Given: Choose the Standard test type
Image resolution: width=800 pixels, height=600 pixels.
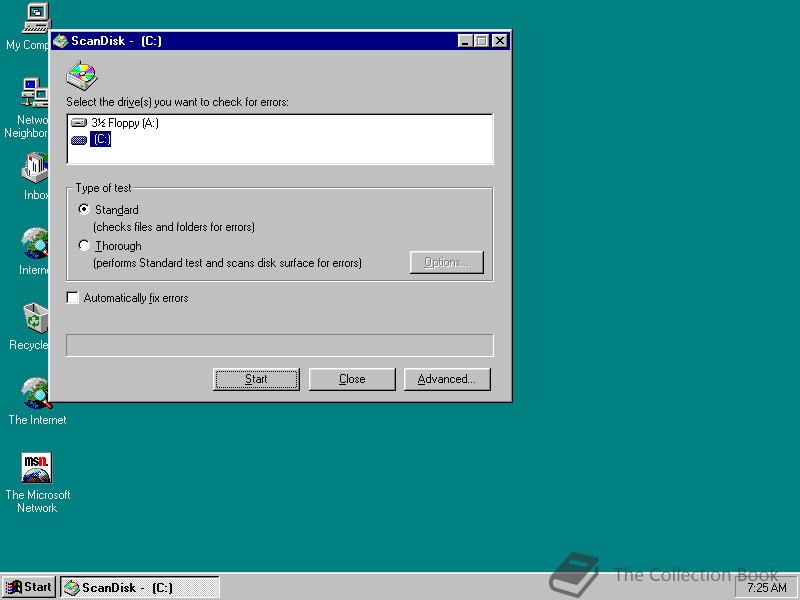Looking at the screenshot, I should [x=84, y=209].
